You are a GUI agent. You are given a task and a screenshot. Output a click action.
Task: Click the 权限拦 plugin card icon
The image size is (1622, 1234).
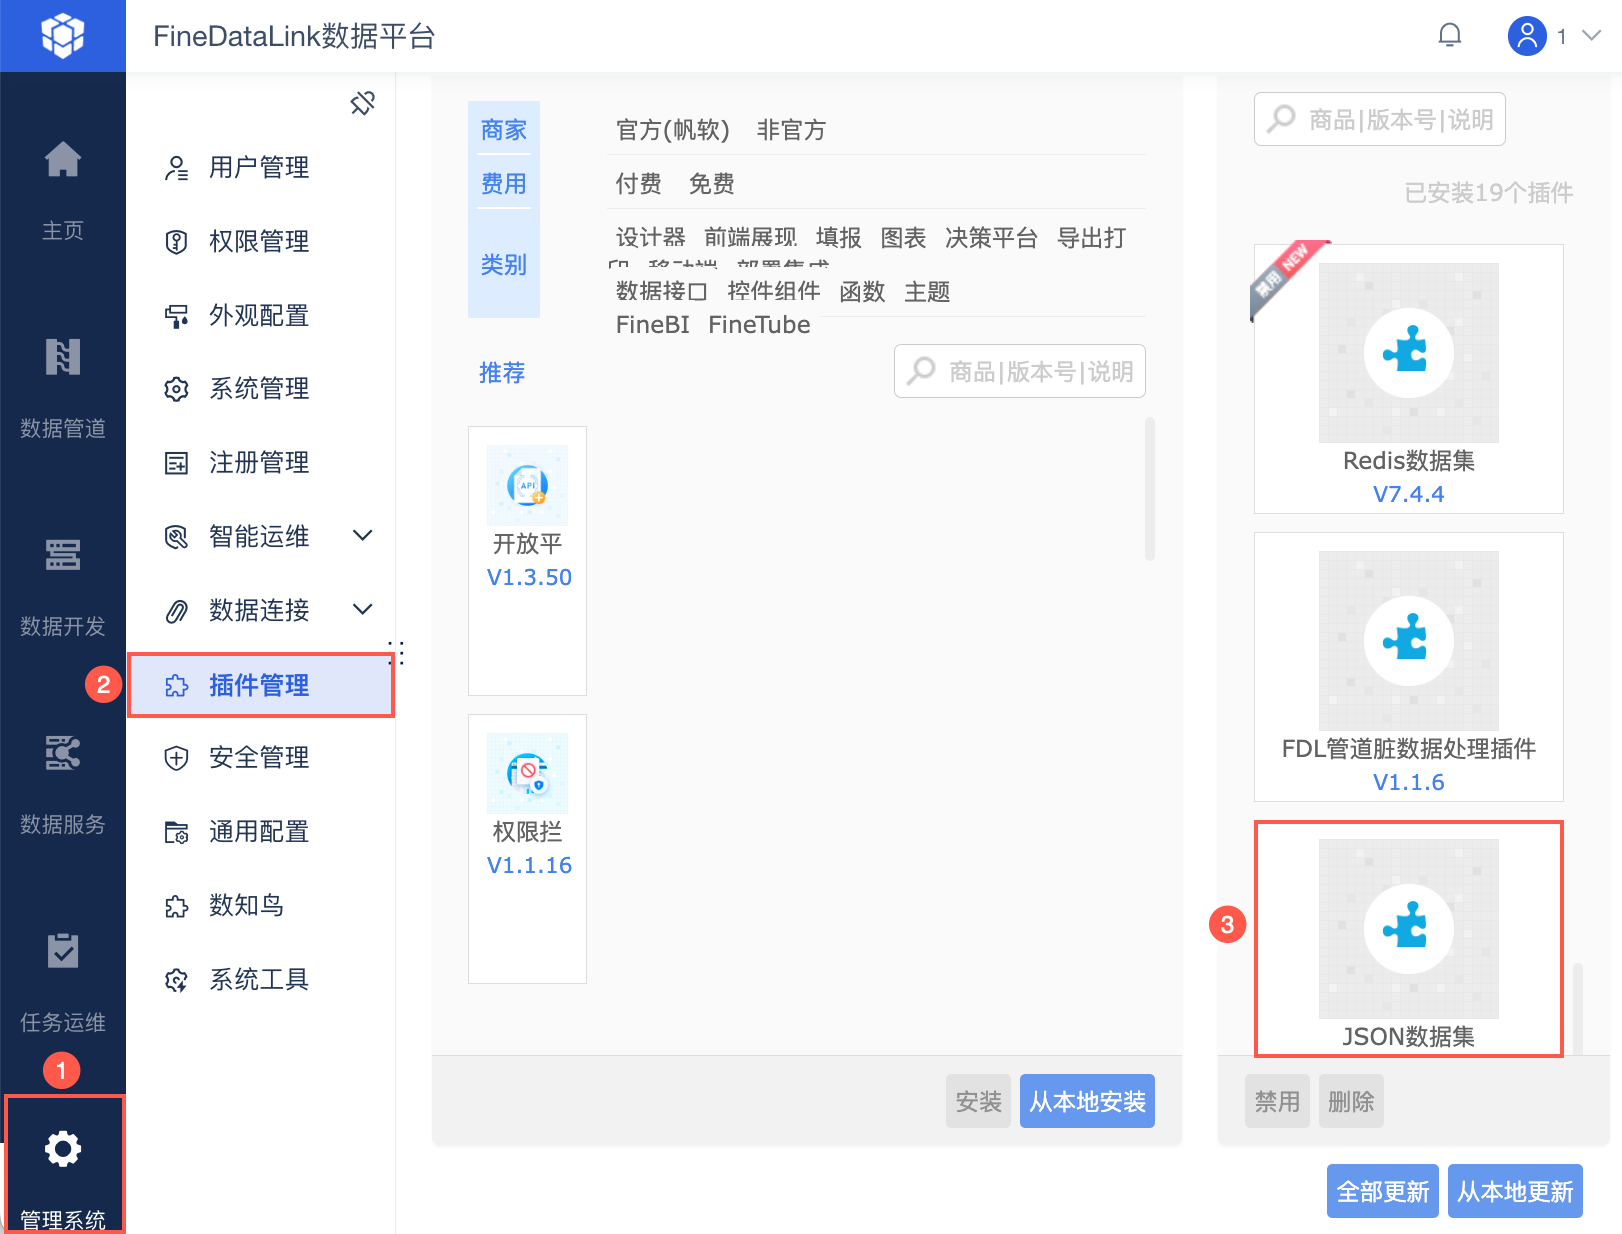[x=527, y=773]
